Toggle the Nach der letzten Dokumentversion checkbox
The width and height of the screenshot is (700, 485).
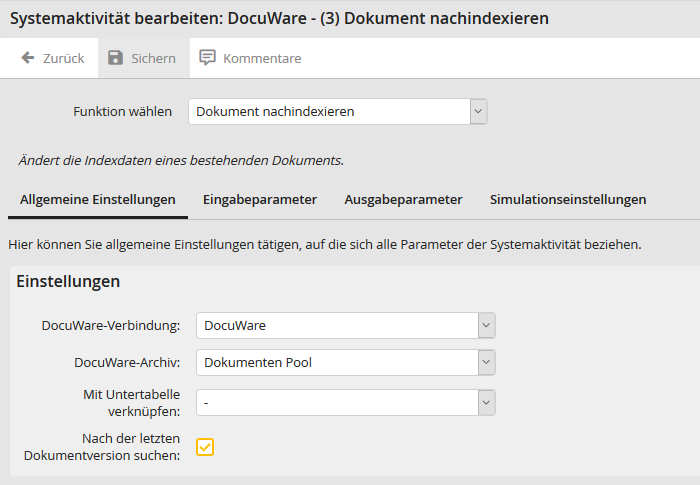[205, 447]
